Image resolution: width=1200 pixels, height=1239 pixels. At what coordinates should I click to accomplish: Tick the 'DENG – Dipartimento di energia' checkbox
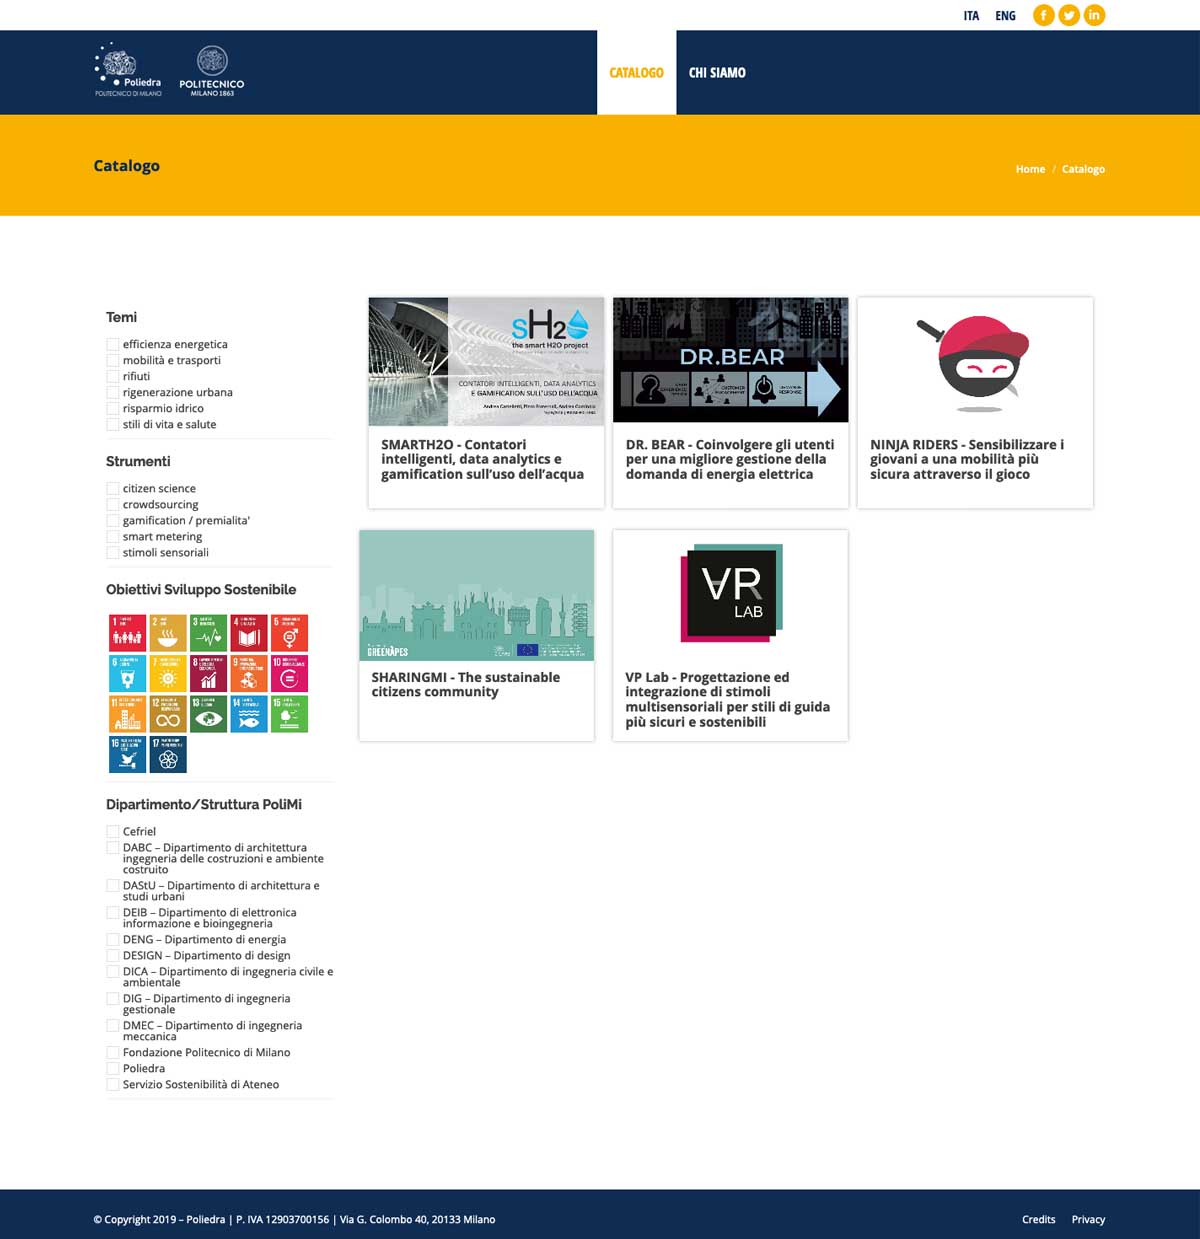[113, 940]
